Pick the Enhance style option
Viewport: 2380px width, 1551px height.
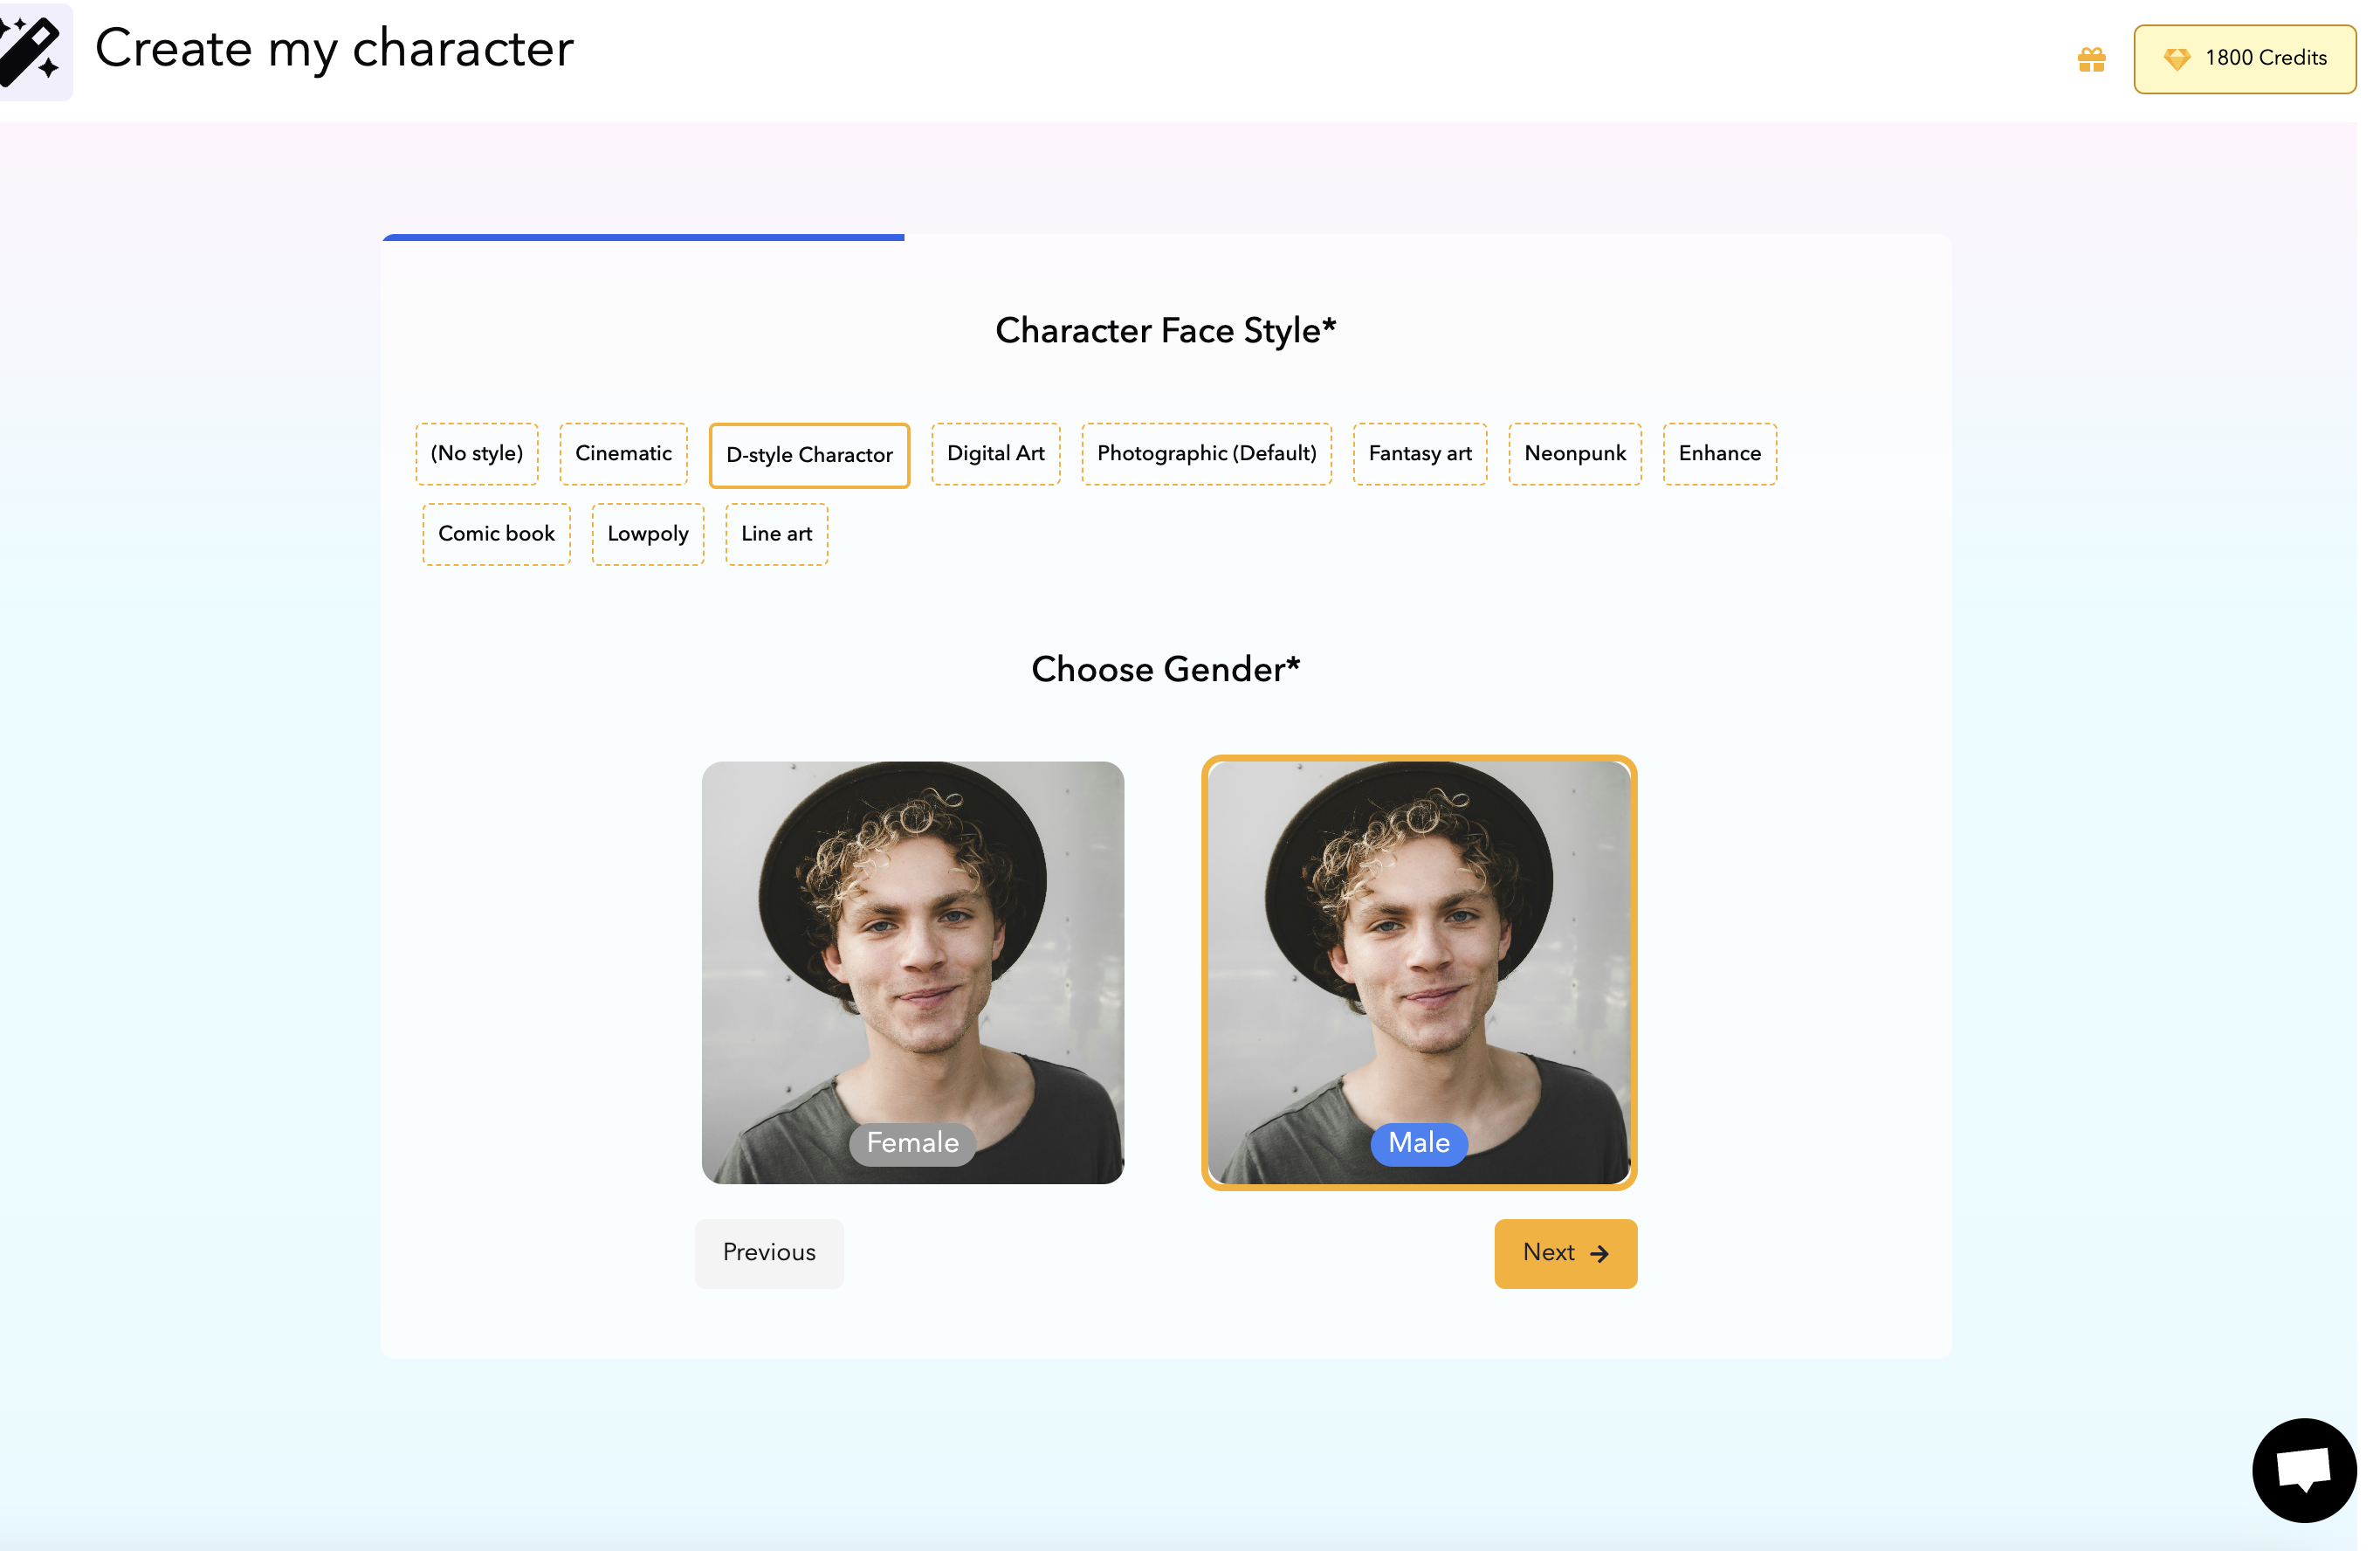pos(1719,454)
